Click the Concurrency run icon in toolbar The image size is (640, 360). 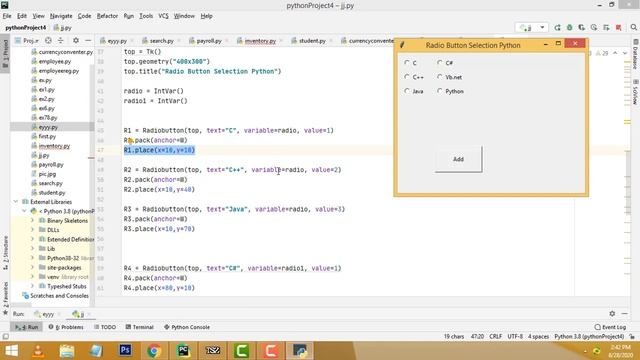tap(606, 27)
